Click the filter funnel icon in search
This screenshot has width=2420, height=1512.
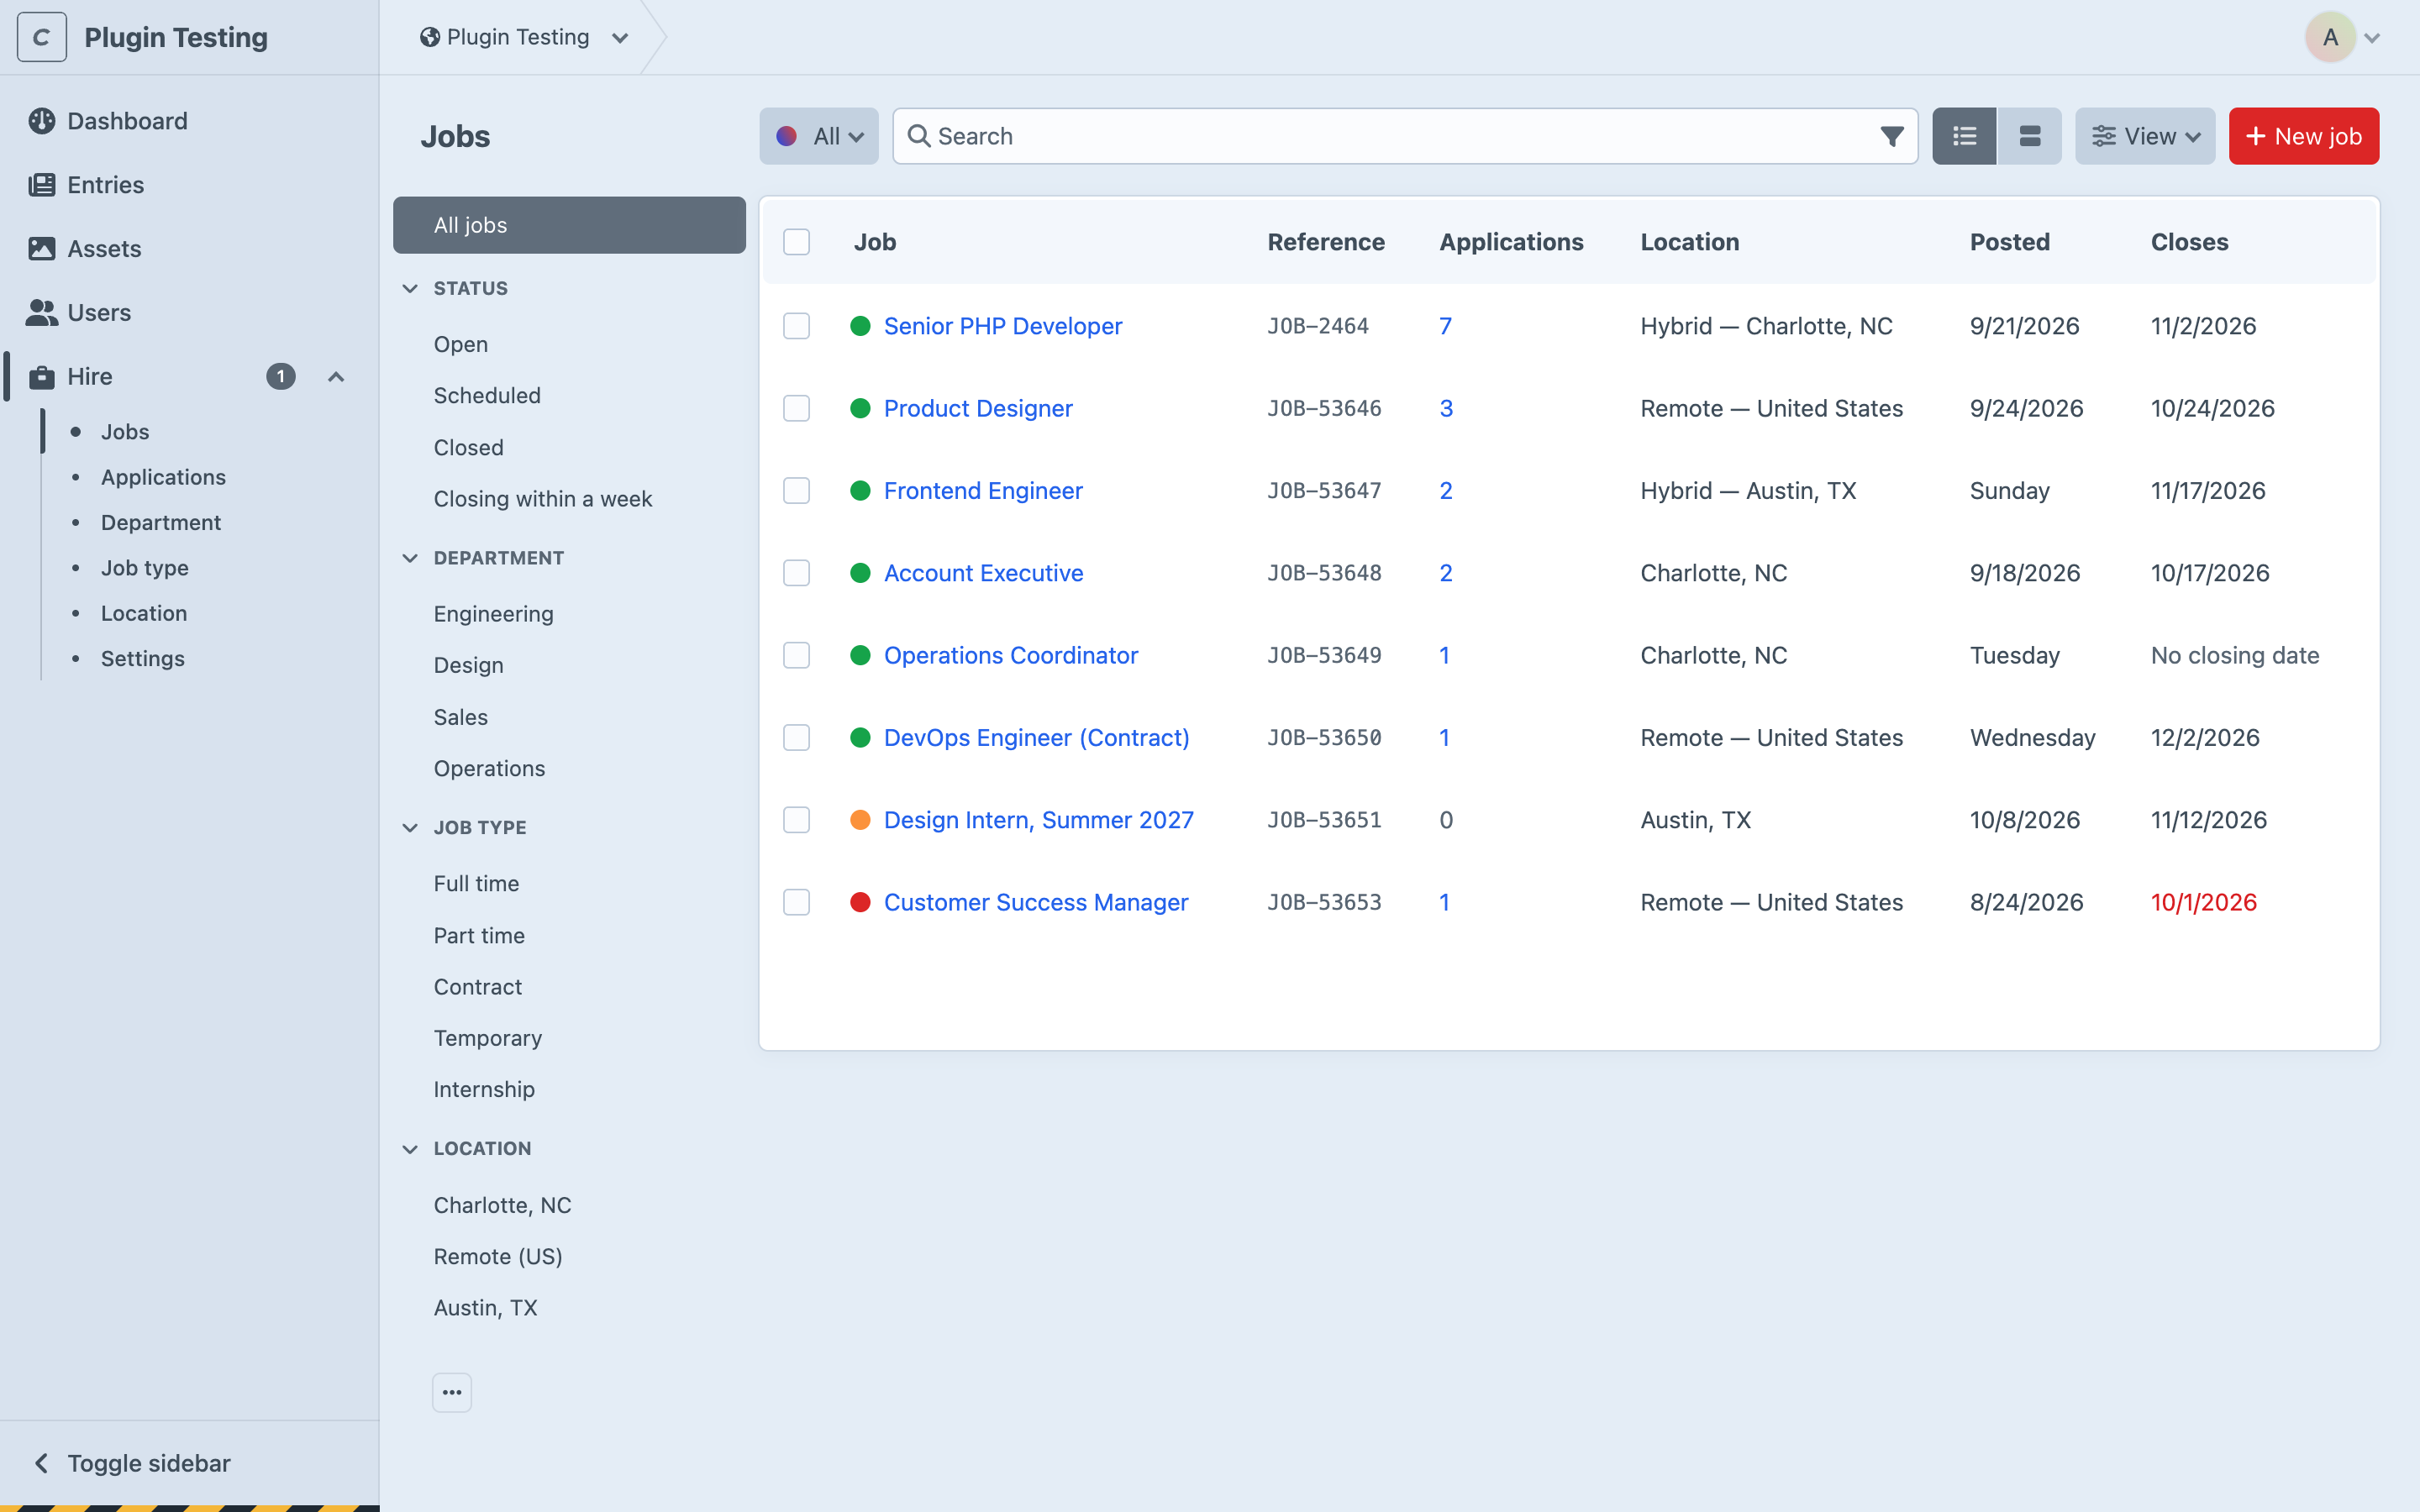click(1891, 136)
